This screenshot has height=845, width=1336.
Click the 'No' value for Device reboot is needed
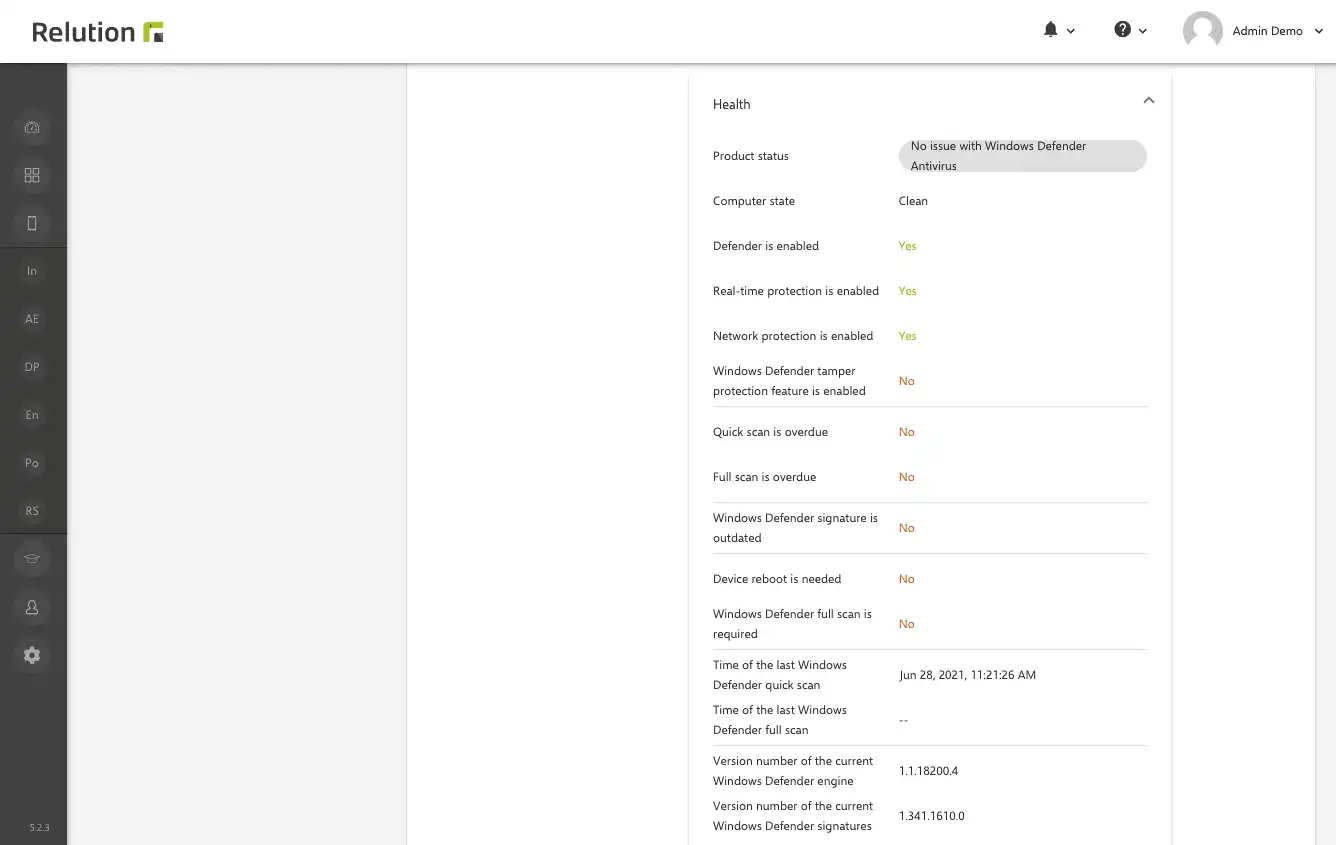tap(906, 579)
